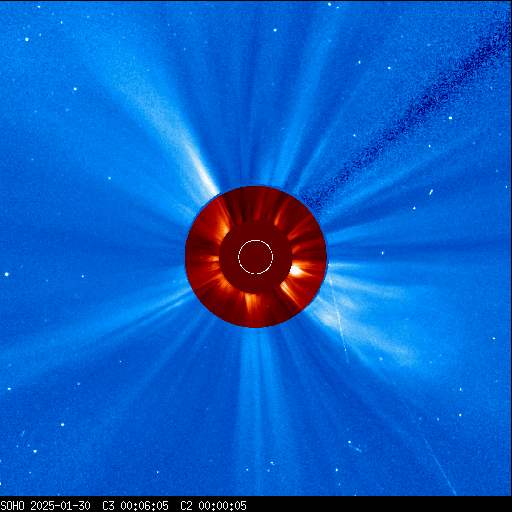Click the bright star at the far left edge
Screen dimensions: 512x512
pyautogui.click(x=6, y=274)
